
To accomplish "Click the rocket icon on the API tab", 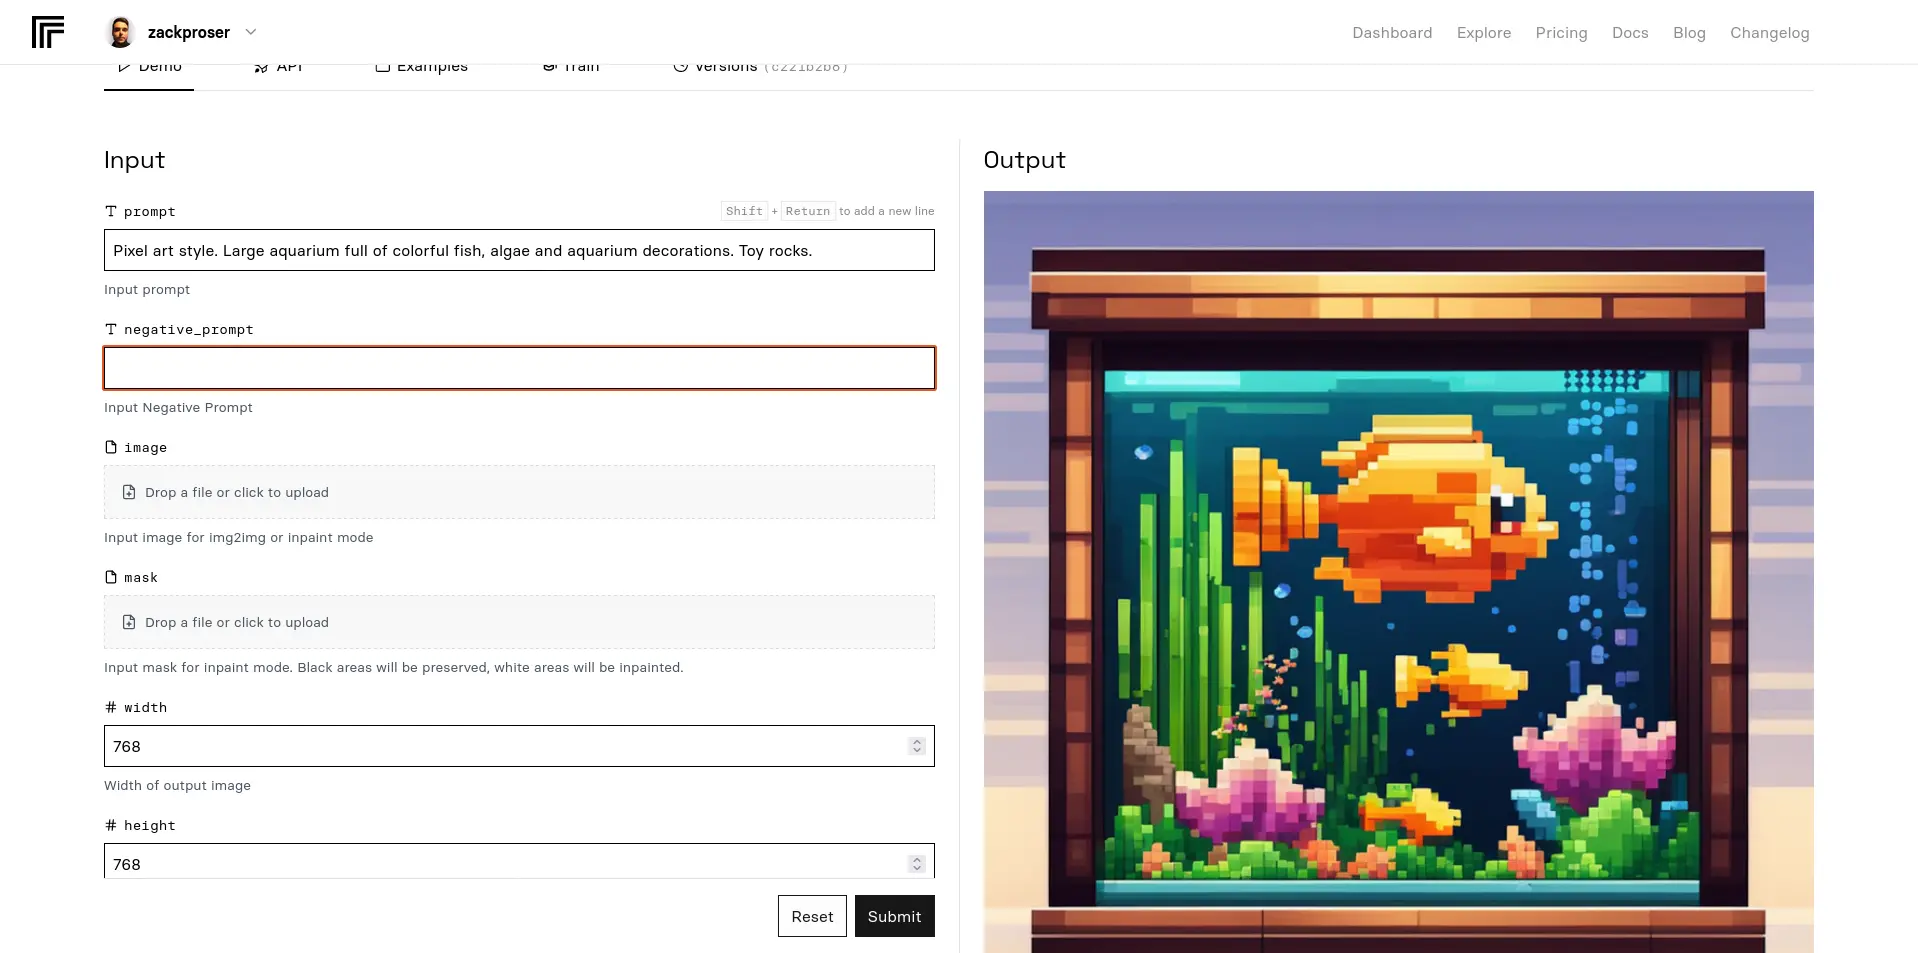I will [x=261, y=68].
